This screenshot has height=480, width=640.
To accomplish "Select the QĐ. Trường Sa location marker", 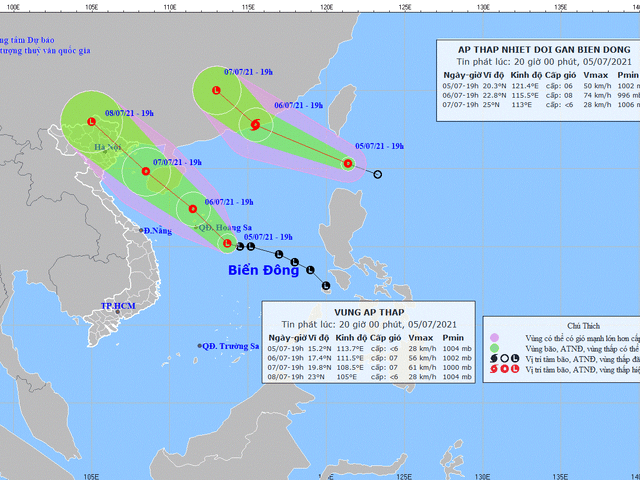I will [x=198, y=347].
